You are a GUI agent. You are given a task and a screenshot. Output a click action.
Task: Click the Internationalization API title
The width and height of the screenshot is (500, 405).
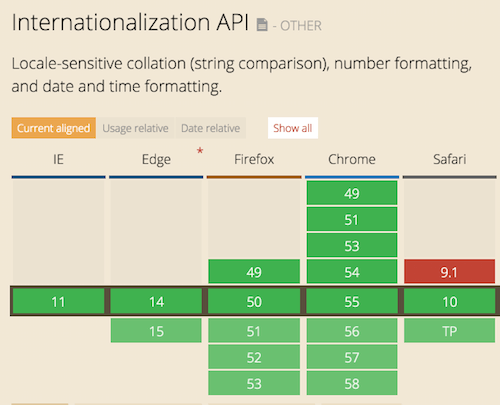pyautogui.click(x=130, y=23)
